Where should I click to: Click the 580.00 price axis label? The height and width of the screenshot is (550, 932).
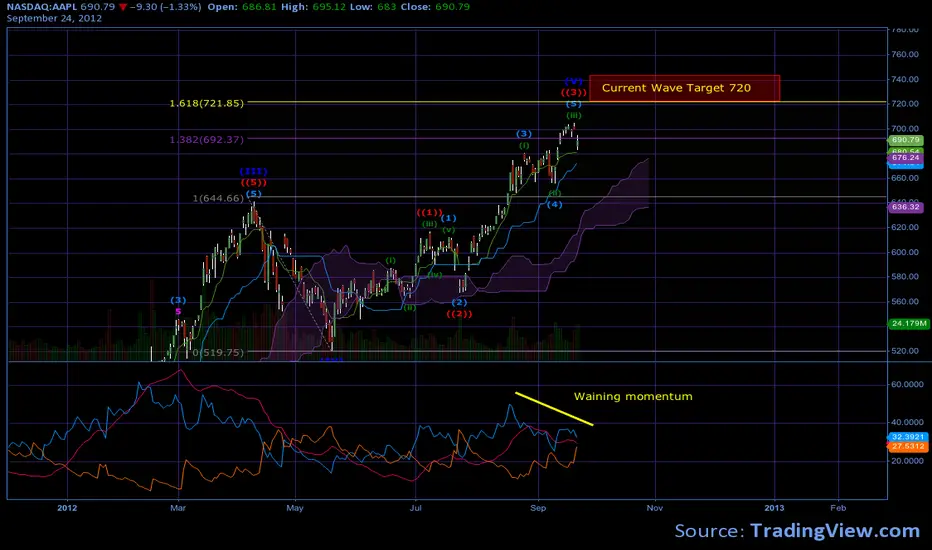pos(905,276)
